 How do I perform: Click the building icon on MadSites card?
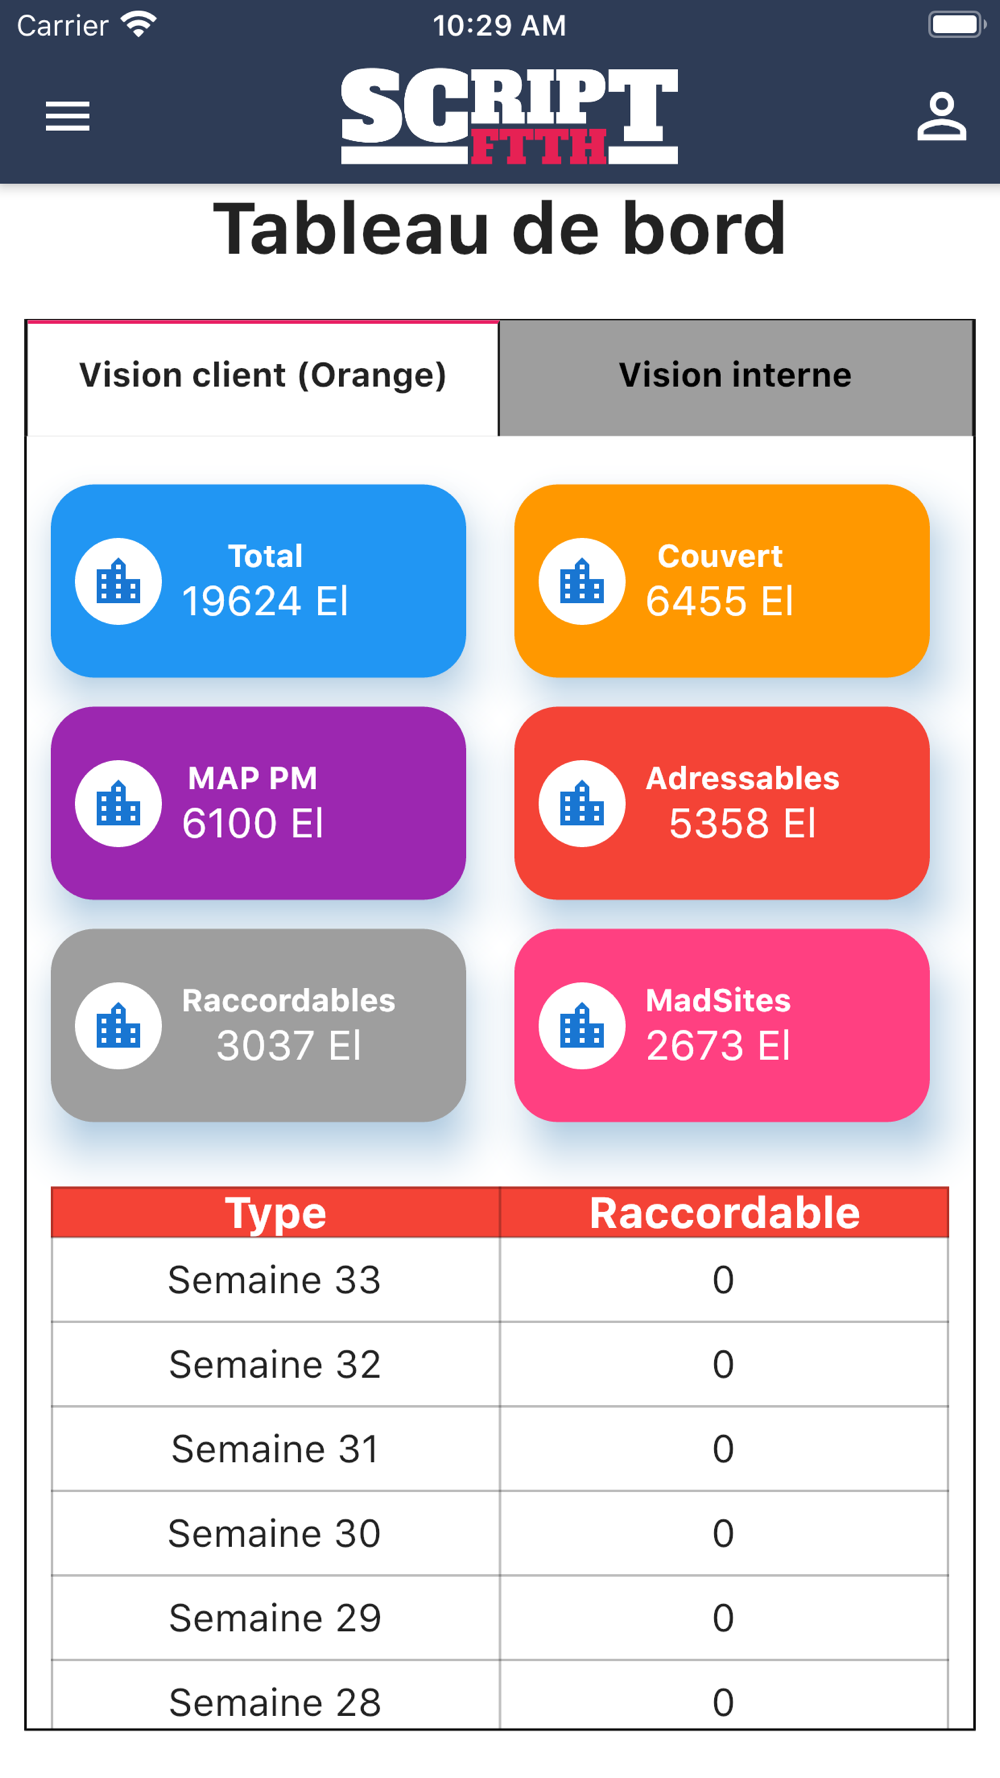[582, 1025]
